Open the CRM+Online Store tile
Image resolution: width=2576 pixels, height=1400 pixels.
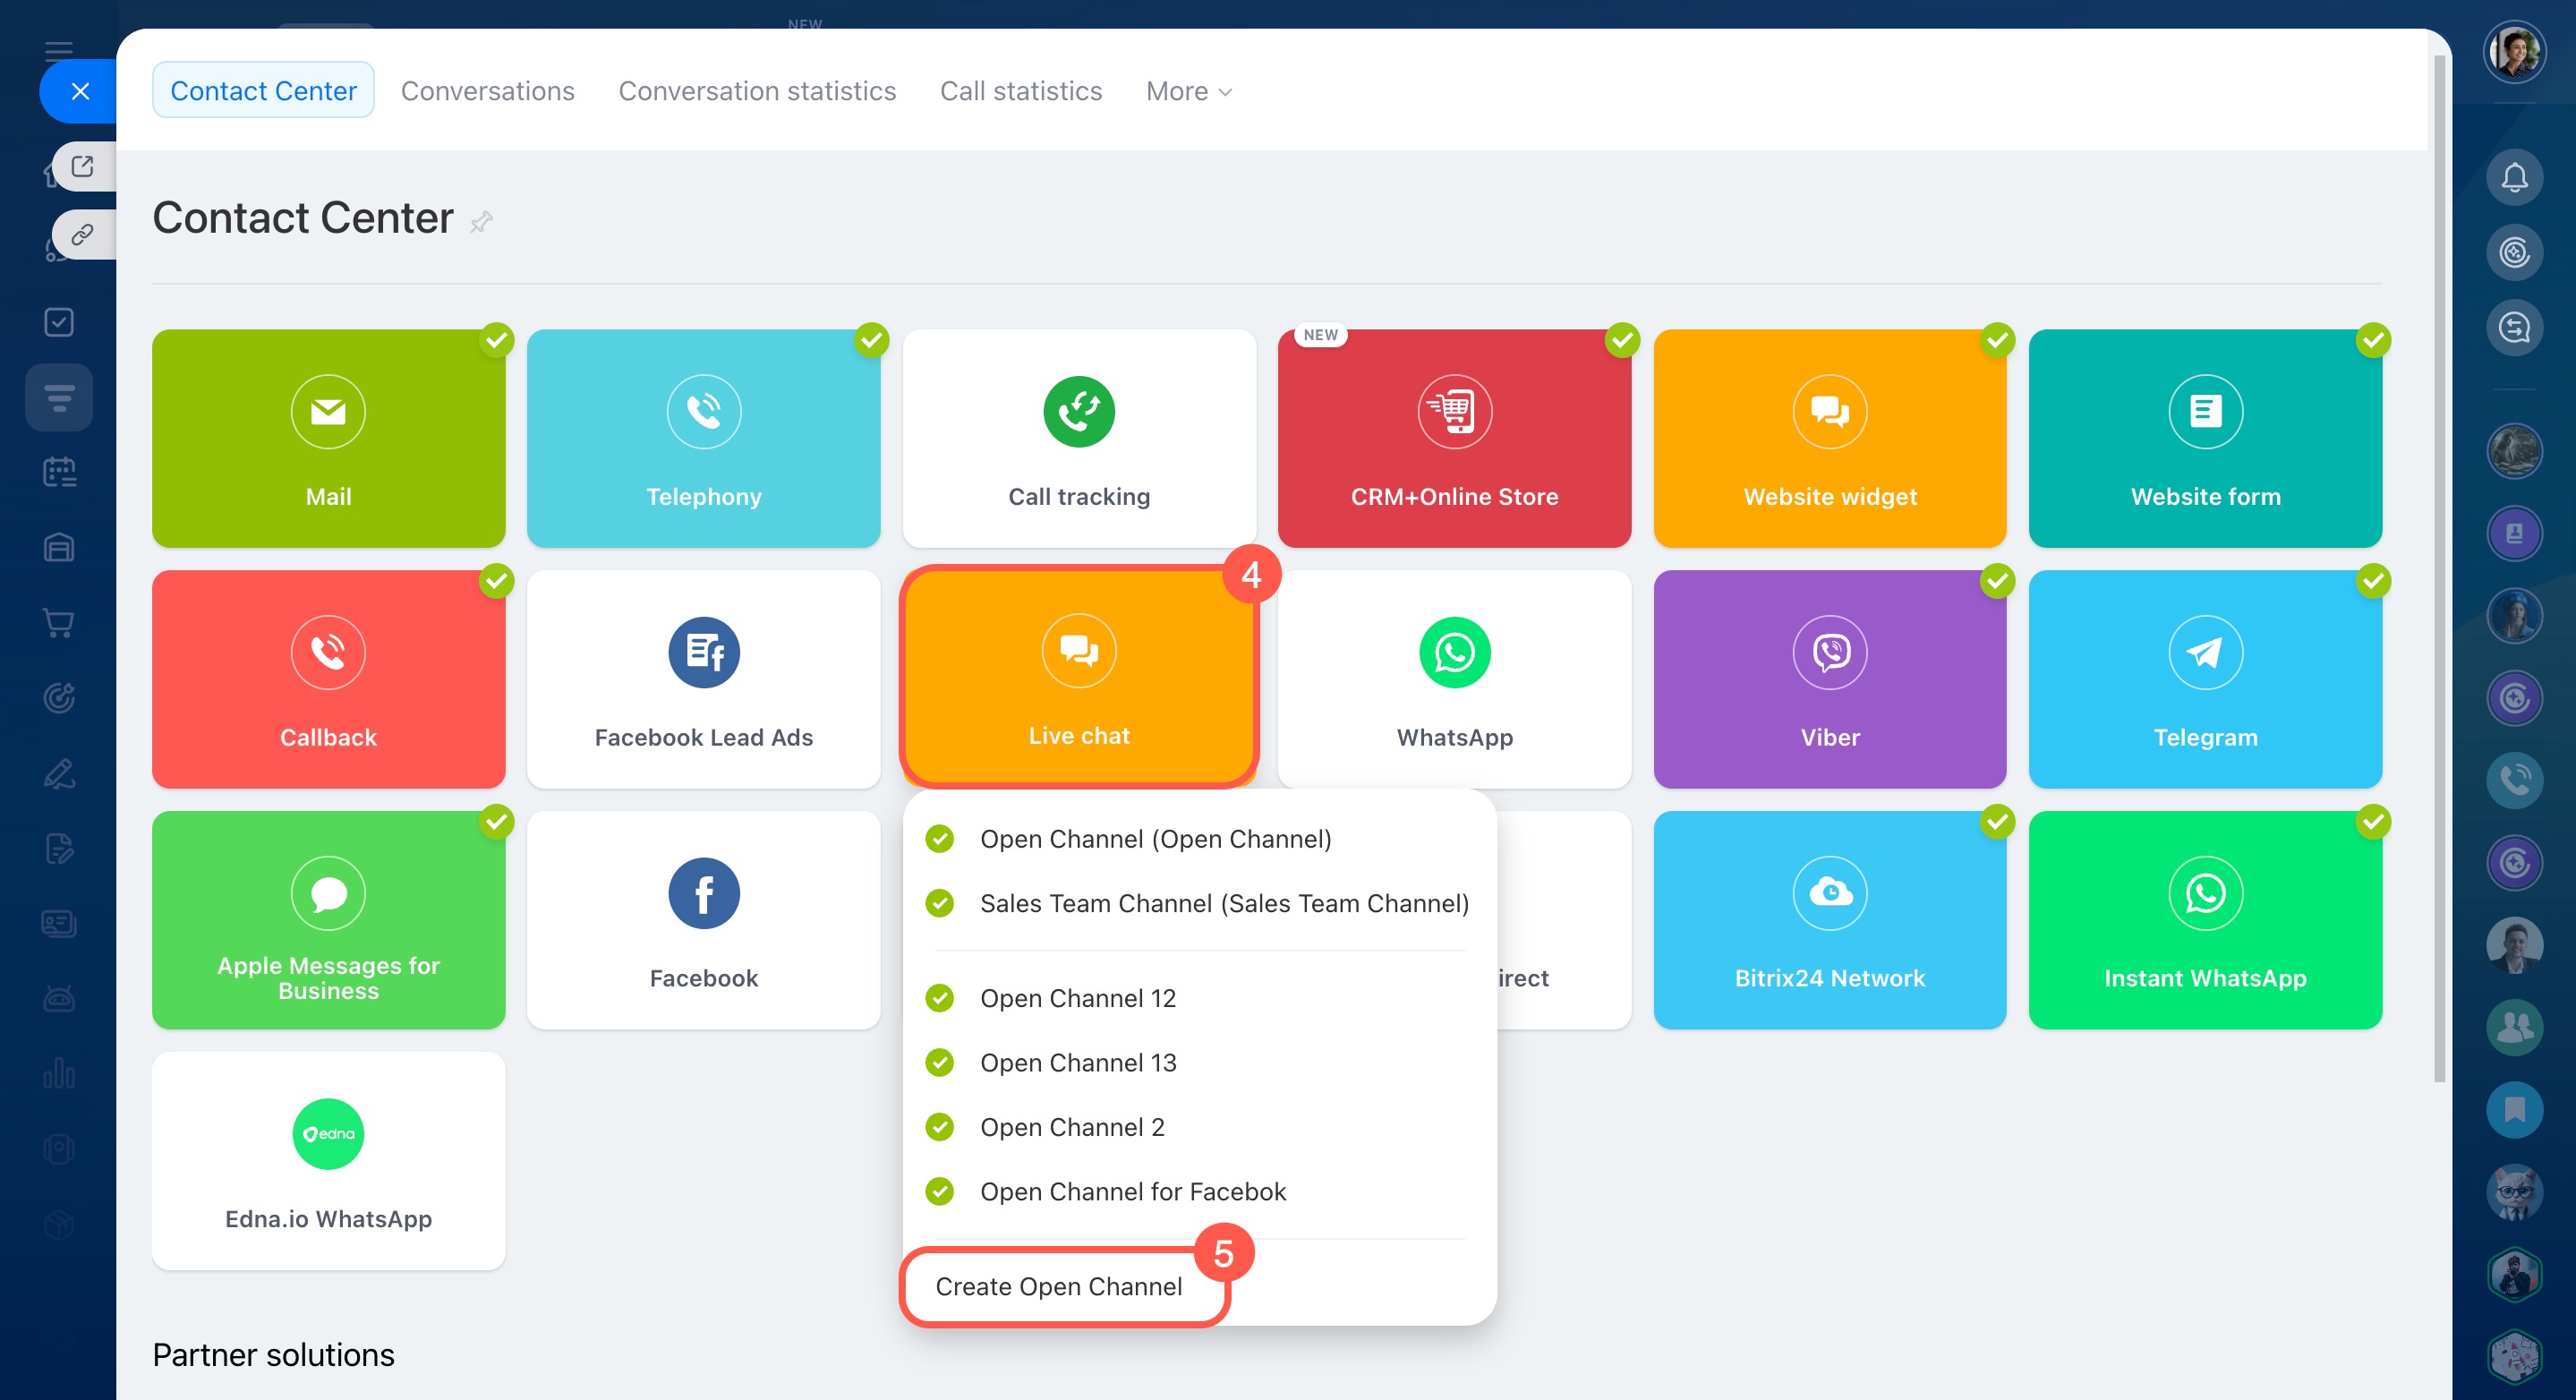pyautogui.click(x=1454, y=438)
